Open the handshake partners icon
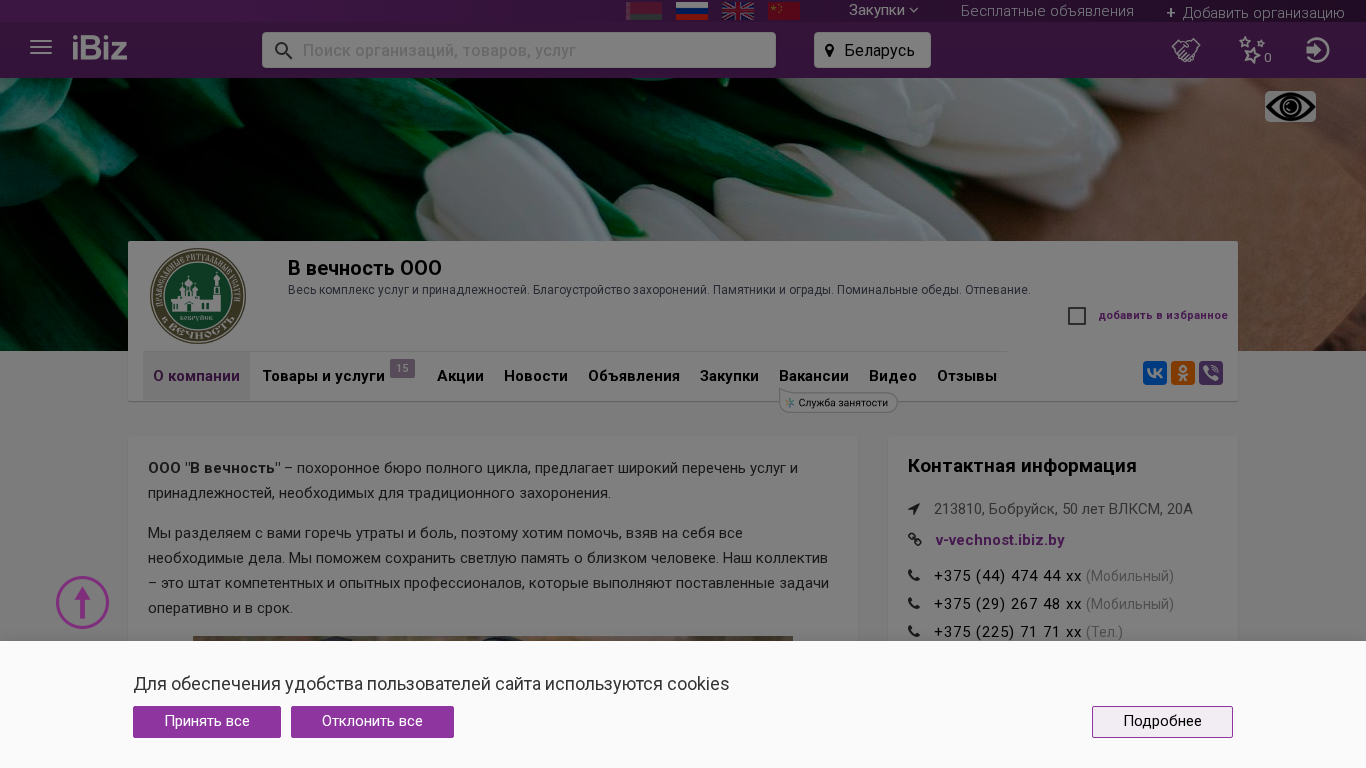 coord(1186,50)
